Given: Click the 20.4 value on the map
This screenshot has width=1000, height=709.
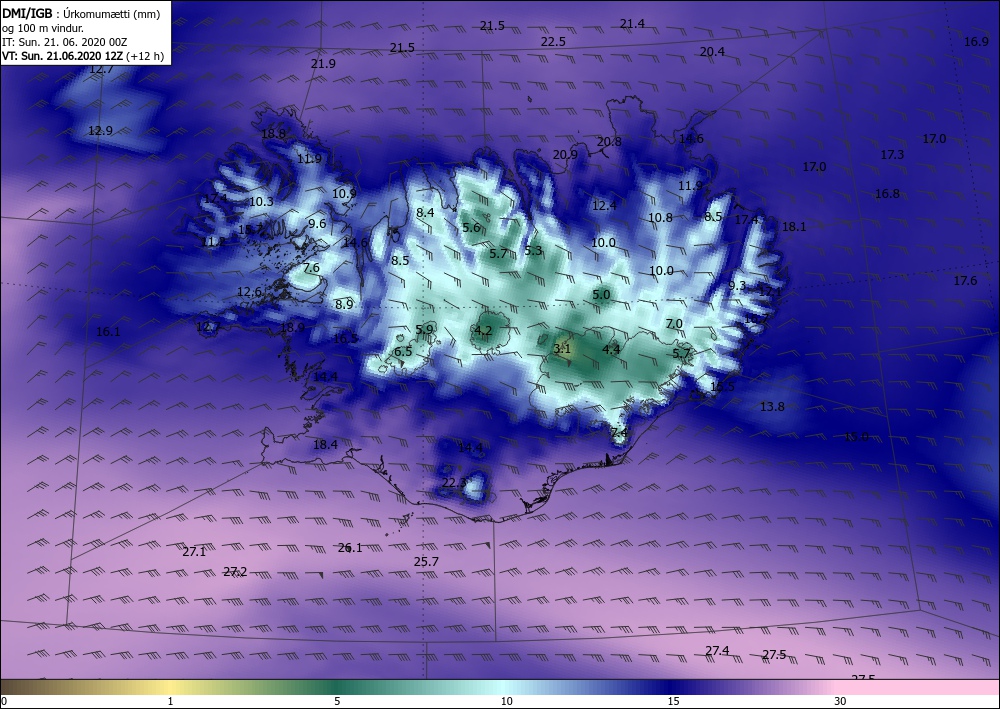Looking at the screenshot, I should click(x=712, y=52).
